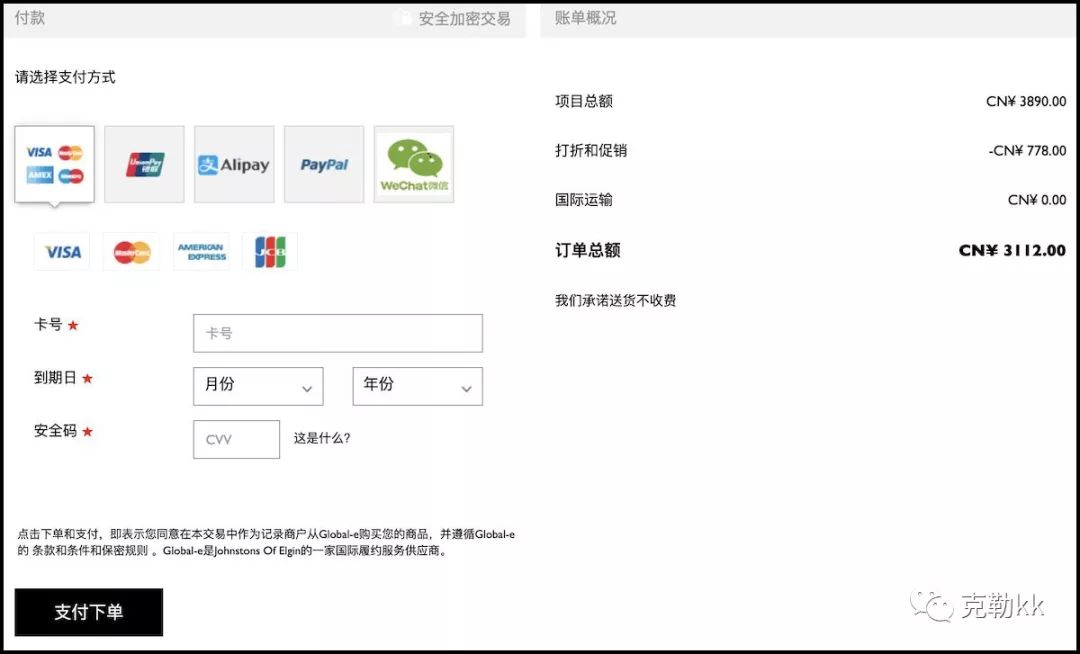This screenshot has width=1080, height=654.
Task: Choose the WeChat Pay payment option
Action: (413, 164)
